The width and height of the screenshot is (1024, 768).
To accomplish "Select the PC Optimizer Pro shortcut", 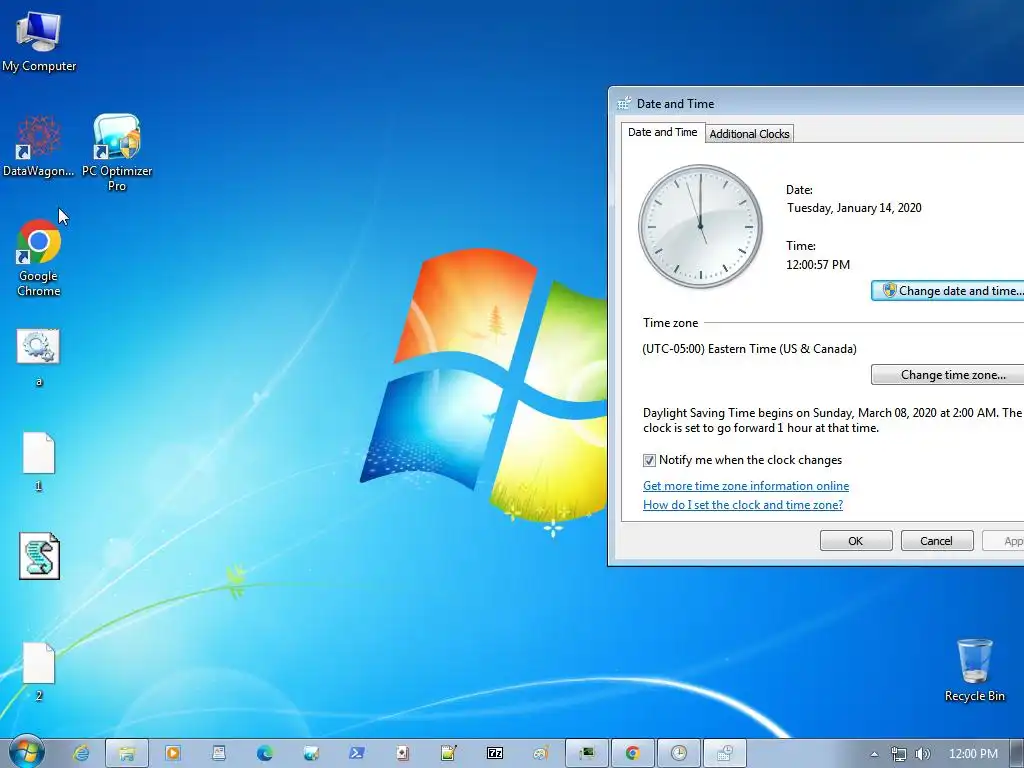I will (x=117, y=153).
